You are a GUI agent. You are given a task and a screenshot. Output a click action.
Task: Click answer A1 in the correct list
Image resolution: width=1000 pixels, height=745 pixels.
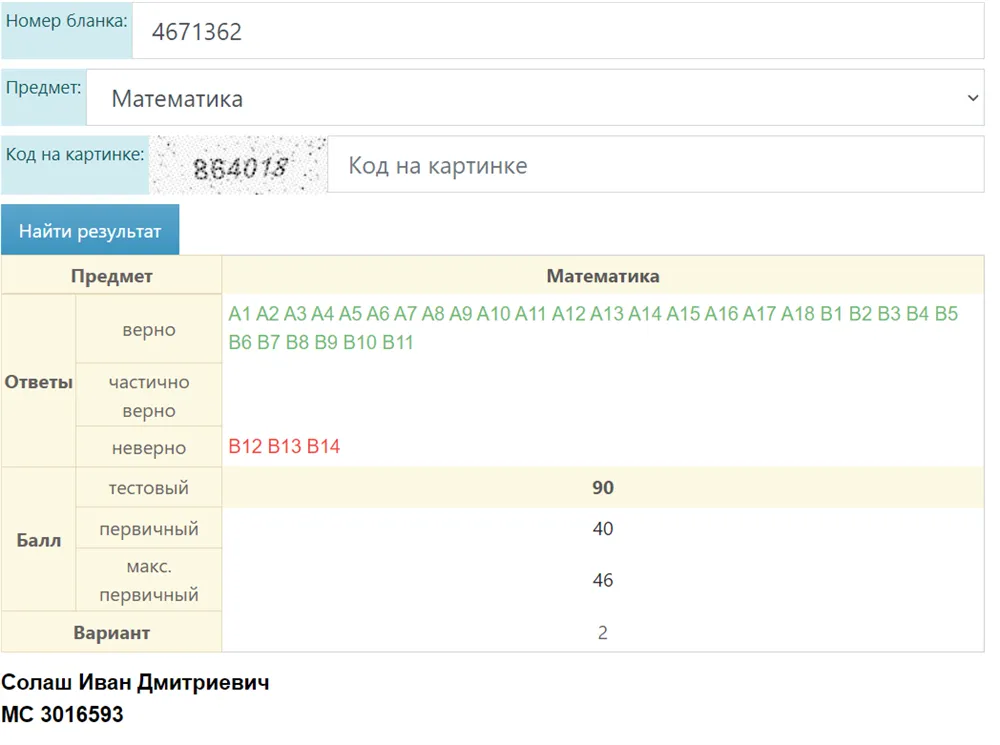(x=240, y=314)
